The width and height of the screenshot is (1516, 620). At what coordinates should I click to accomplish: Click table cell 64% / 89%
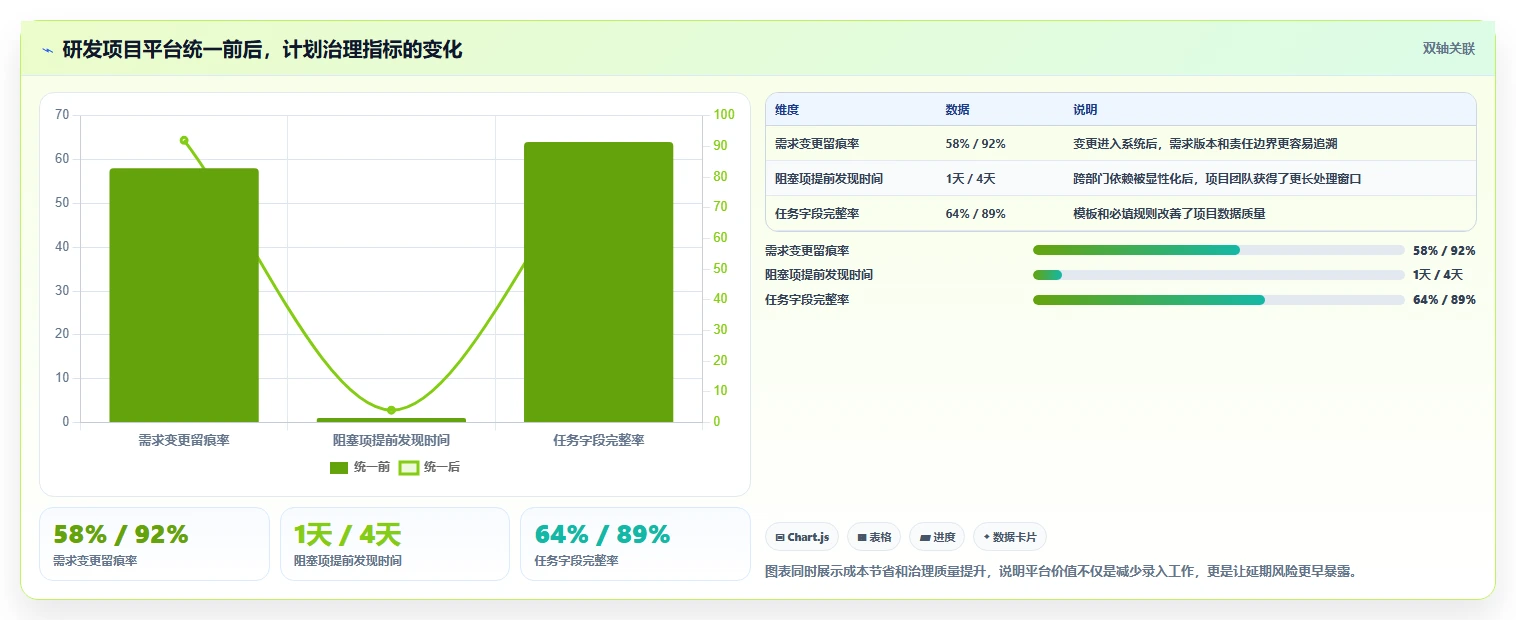[x=975, y=214]
